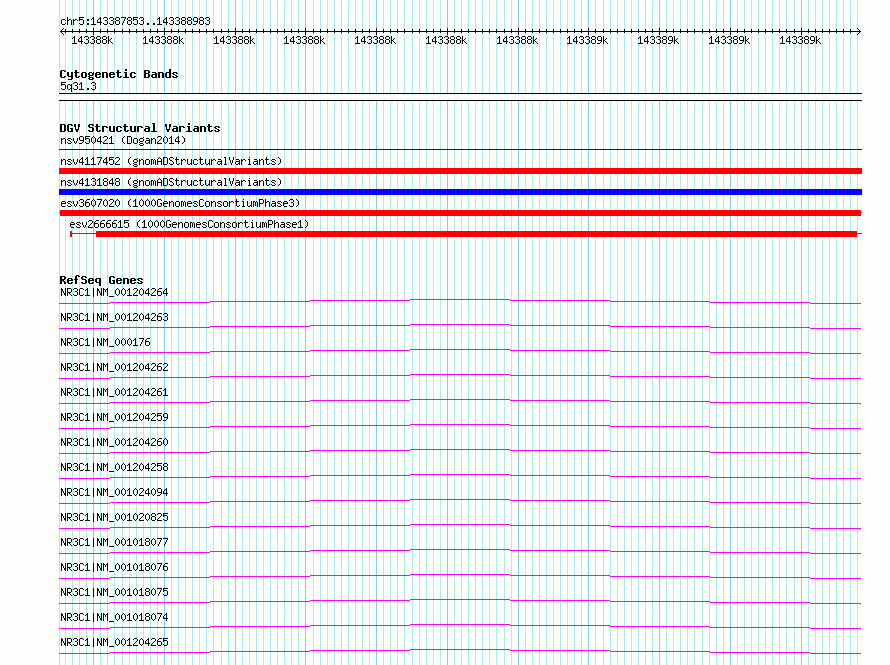This screenshot has height=665, width=890.
Task: Open transcript NR3C1|NM_001018074
Action: (x=114, y=617)
